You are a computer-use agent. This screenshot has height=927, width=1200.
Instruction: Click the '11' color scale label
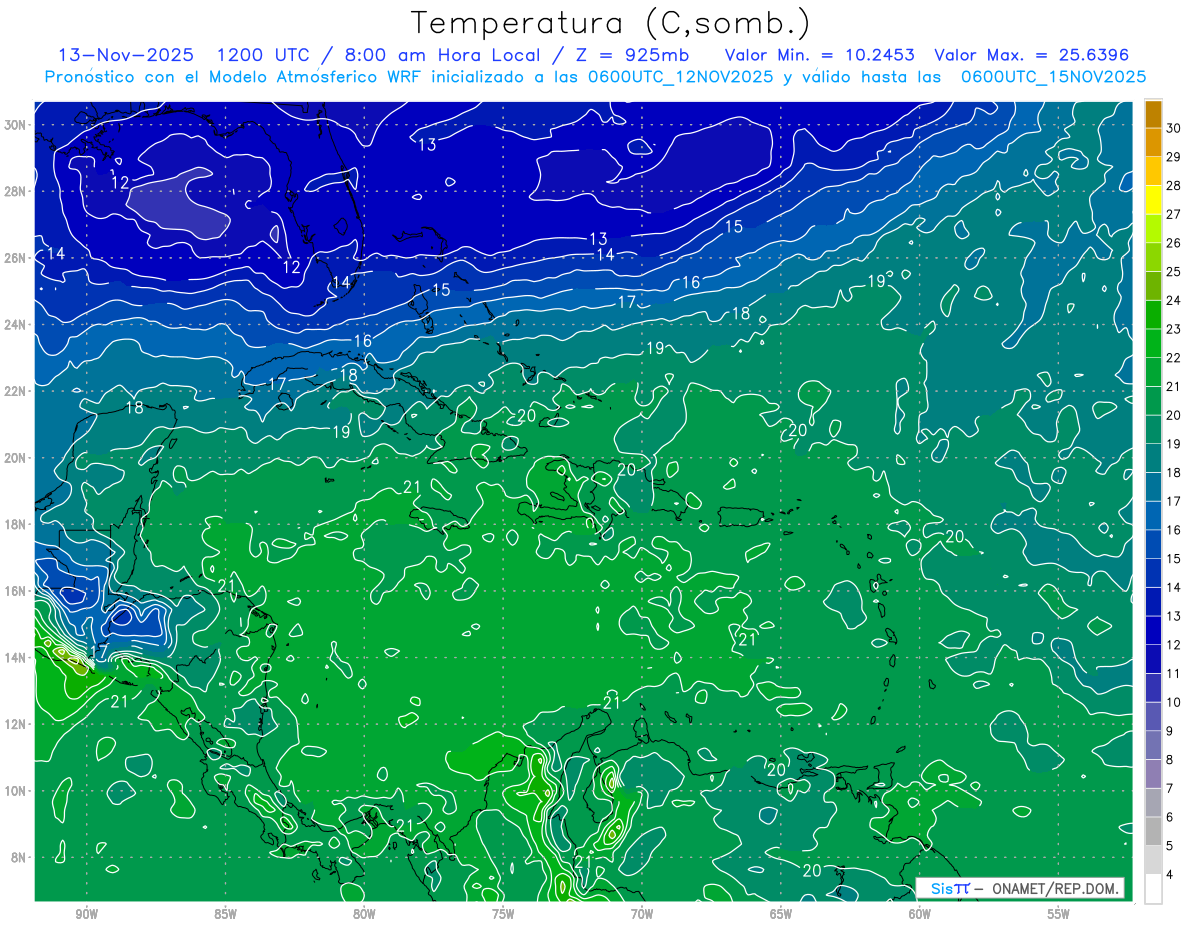(x=1174, y=674)
